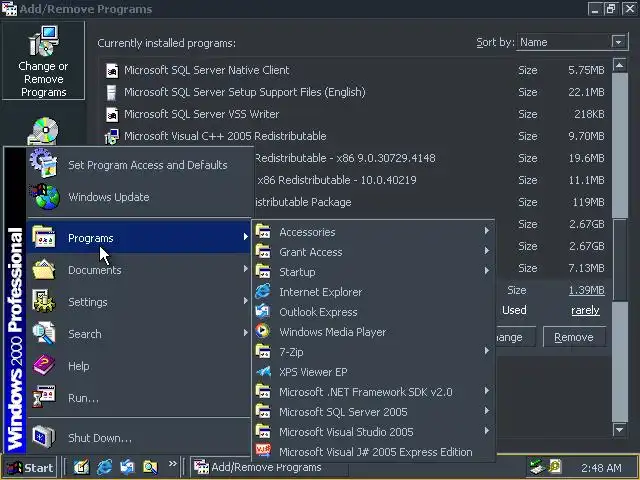Click the Internet Explorer icon in Programs submenu
The height and width of the screenshot is (480, 640).
pos(263,291)
